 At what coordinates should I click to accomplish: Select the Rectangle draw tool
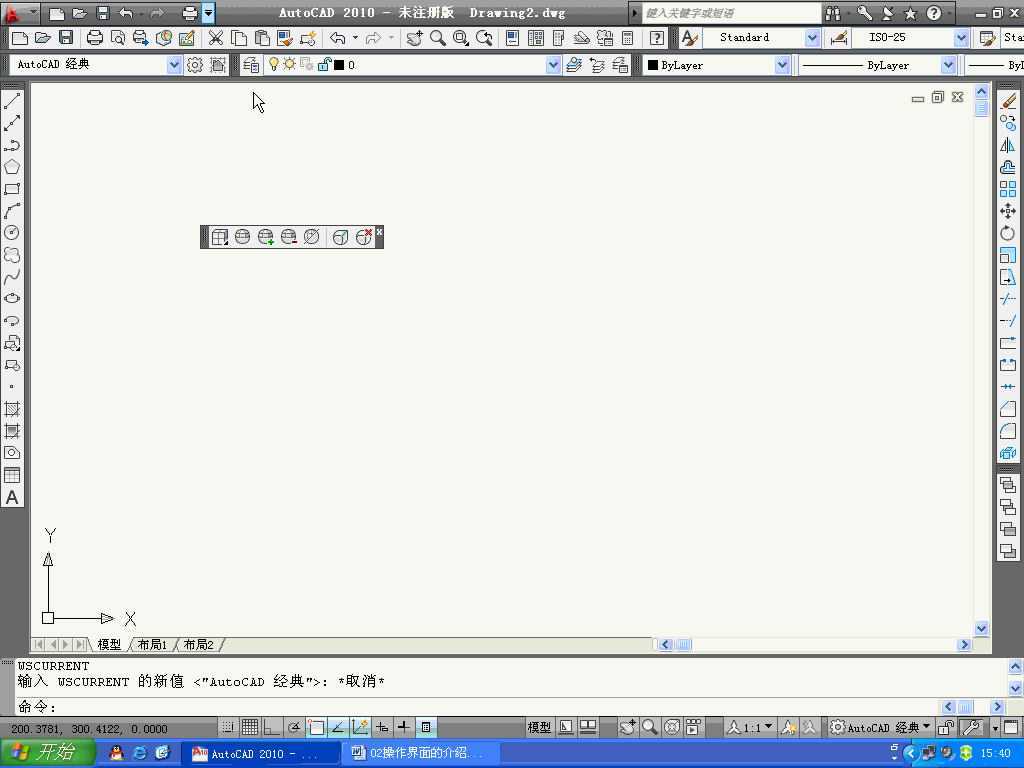tap(12, 189)
